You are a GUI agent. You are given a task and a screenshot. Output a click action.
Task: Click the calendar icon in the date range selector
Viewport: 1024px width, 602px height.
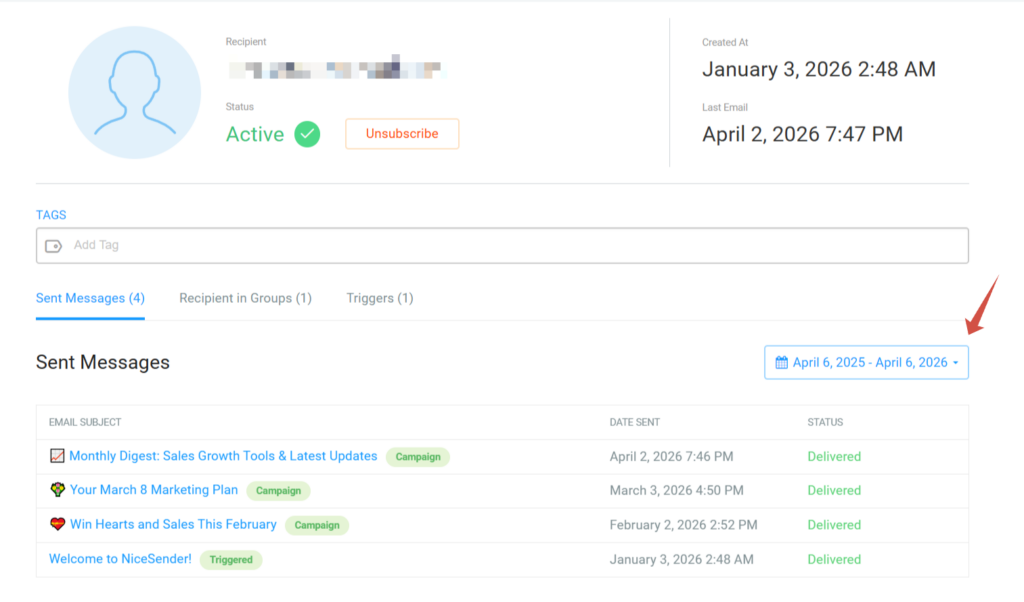point(780,362)
